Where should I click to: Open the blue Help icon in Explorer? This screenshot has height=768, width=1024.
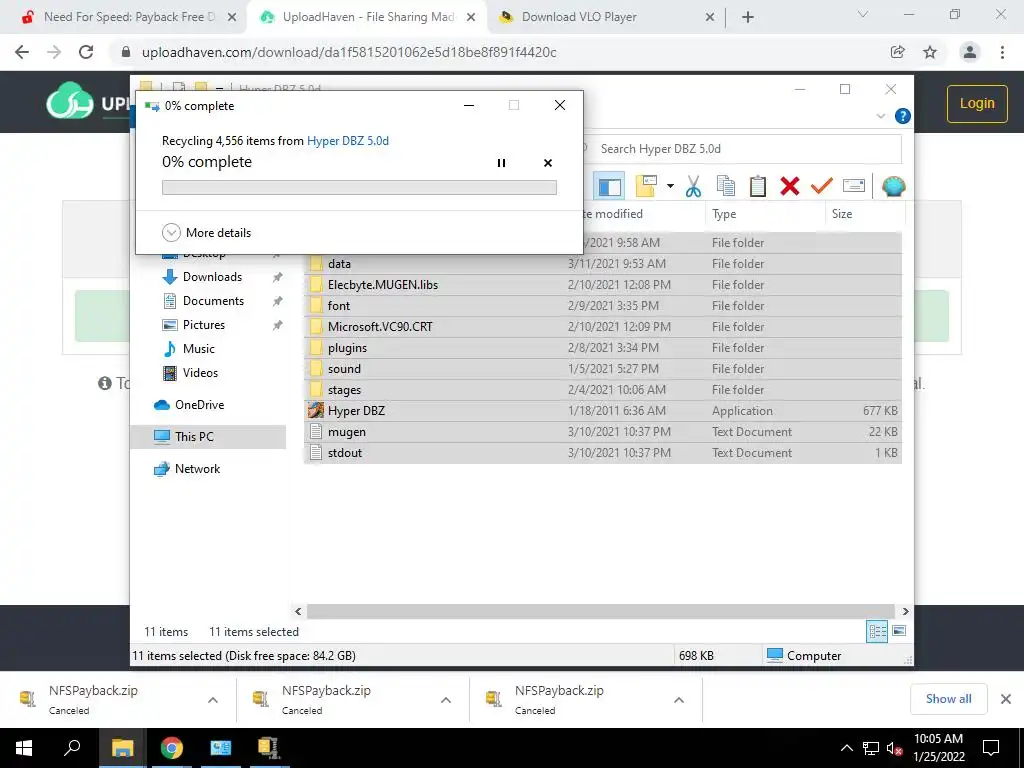pyautogui.click(x=903, y=116)
